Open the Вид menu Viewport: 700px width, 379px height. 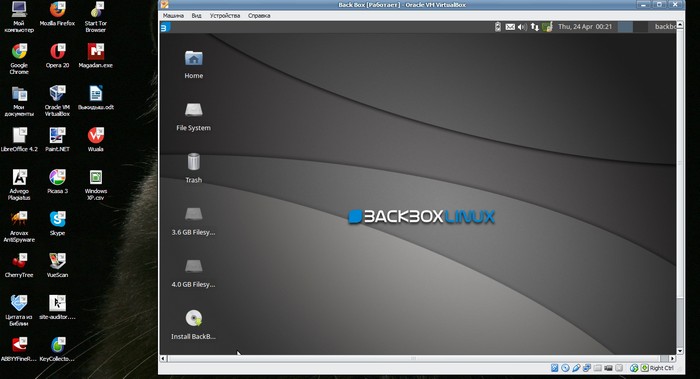click(196, 16)
